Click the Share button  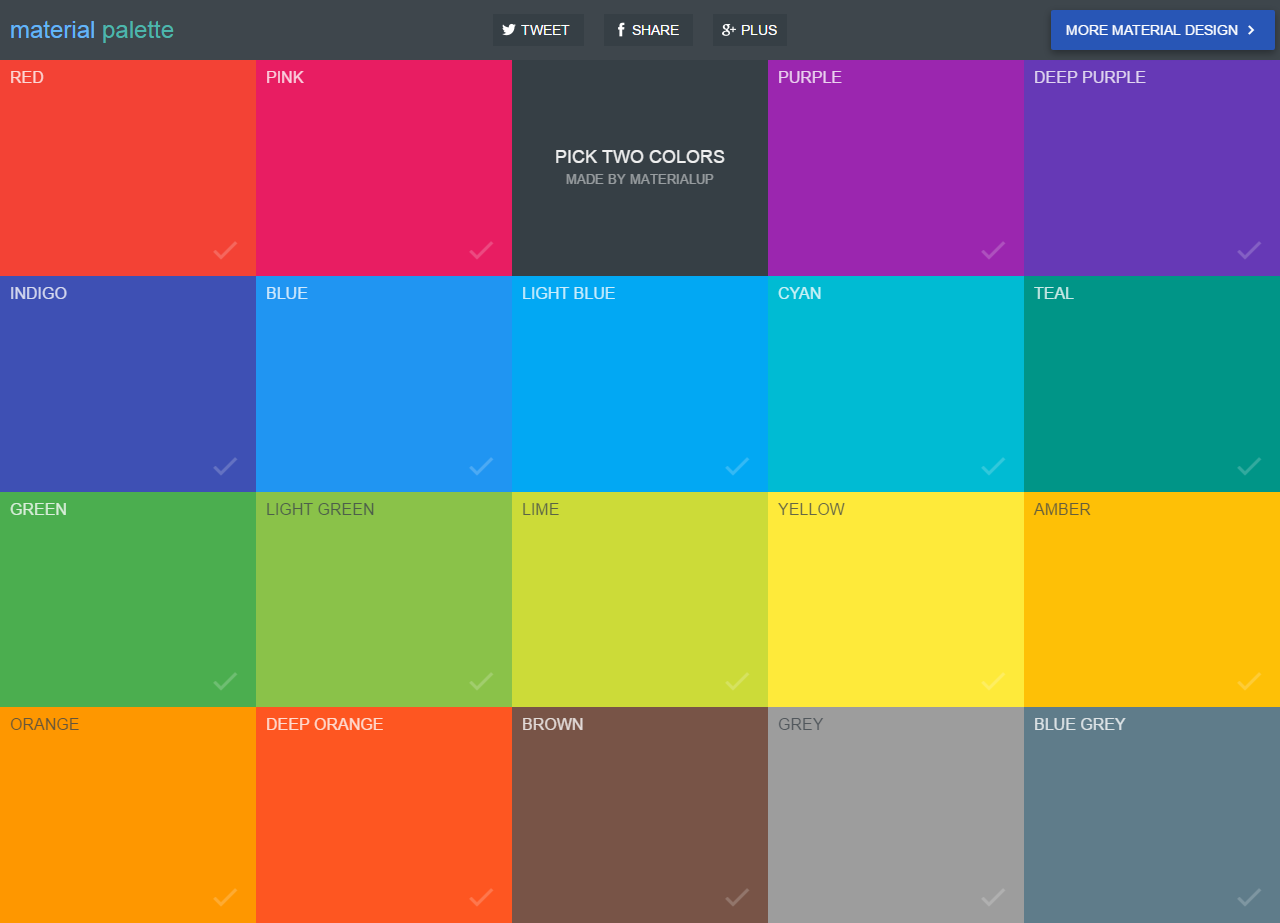pos(648,30)
